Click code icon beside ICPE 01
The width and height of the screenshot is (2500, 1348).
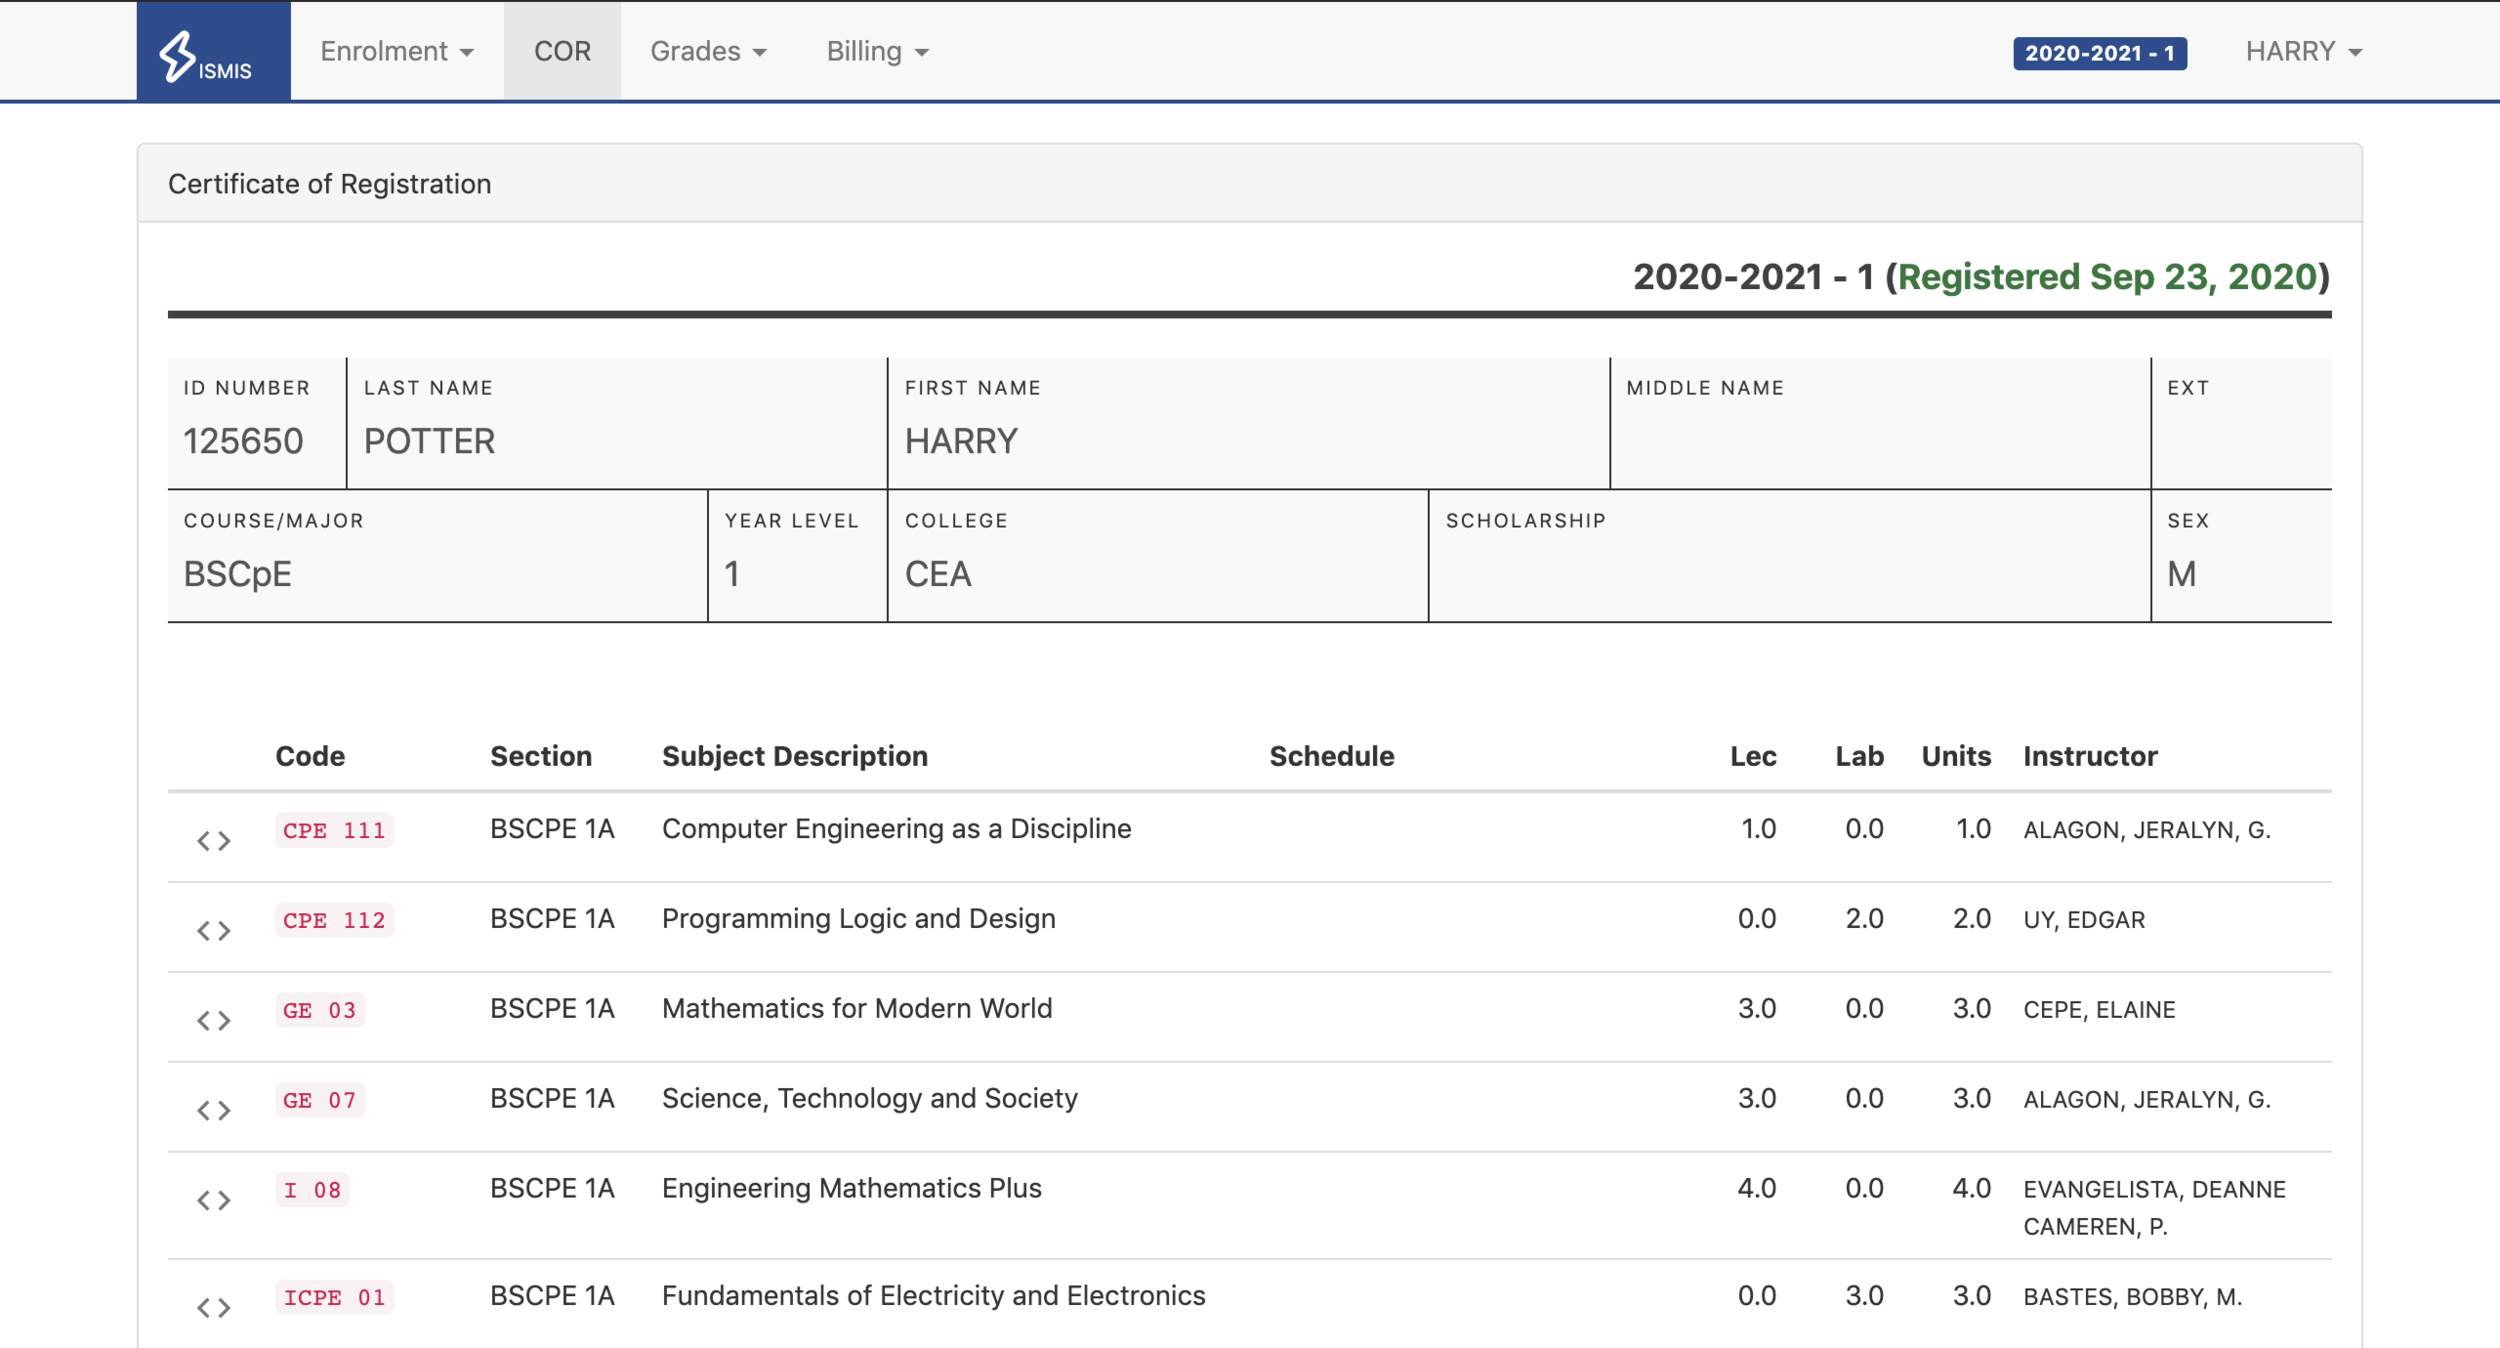coord(214,1308)
